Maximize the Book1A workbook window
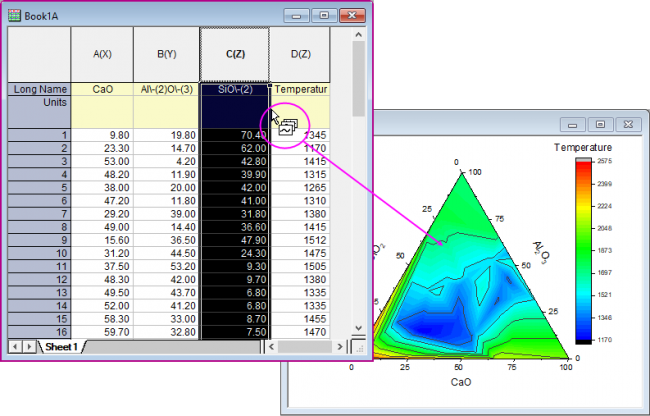The width and height of the screenshot is (650, 416). pyautogui.click(x=323, y=14)
